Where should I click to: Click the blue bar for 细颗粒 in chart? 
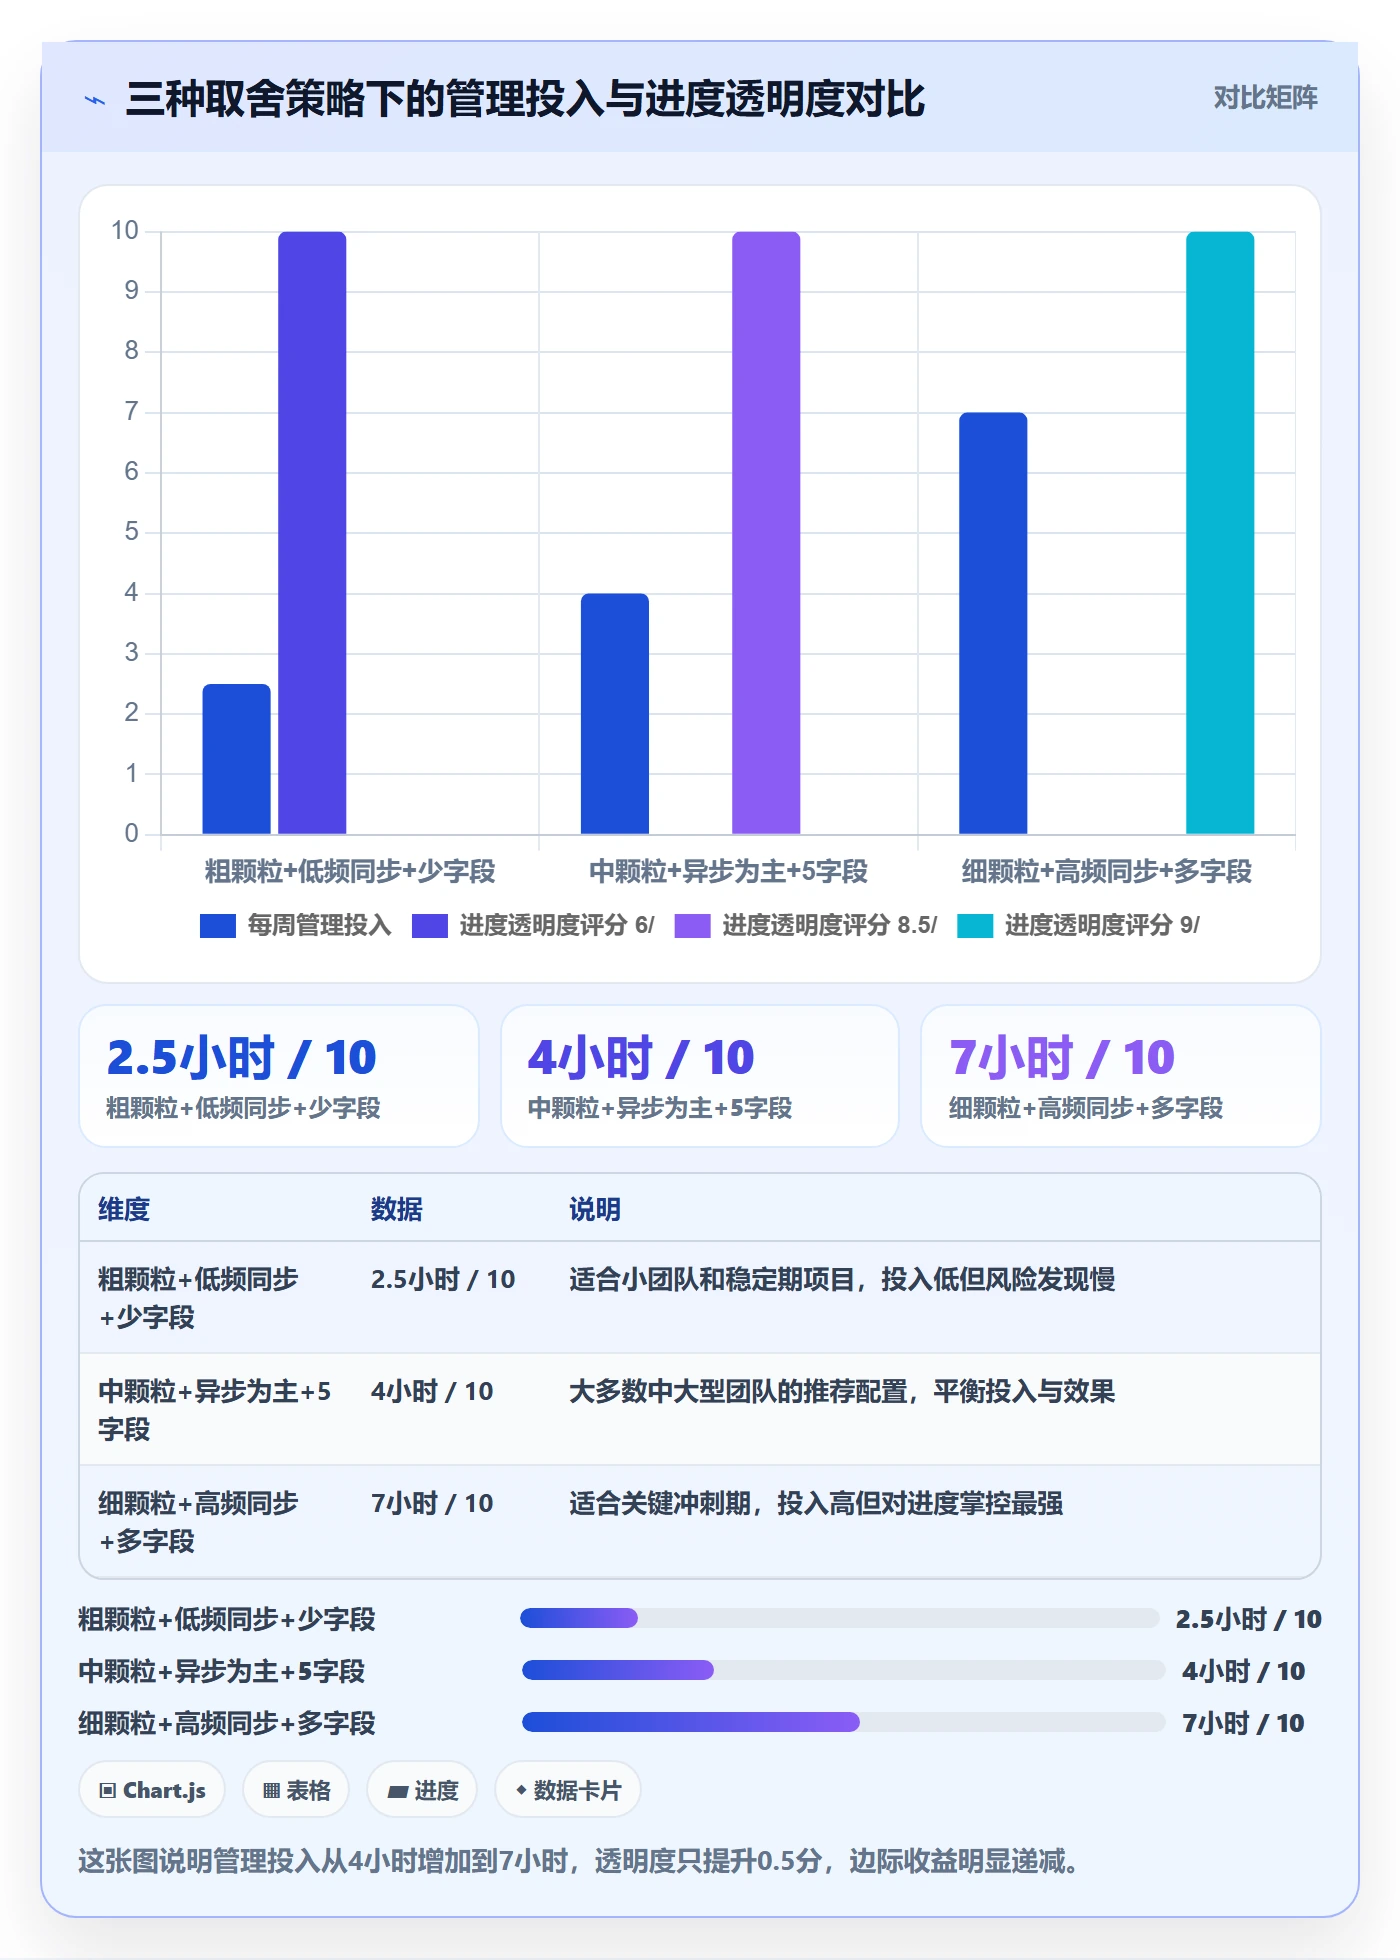tap(993, 623)
